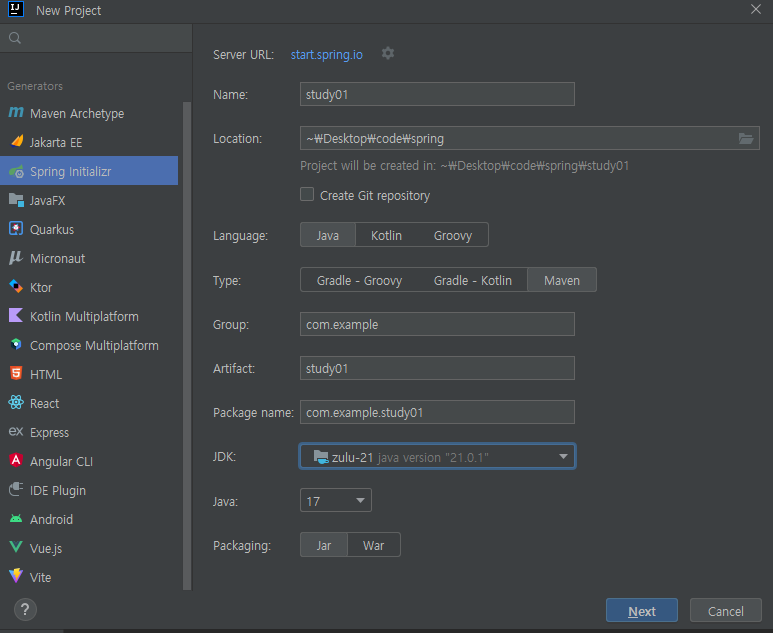
Task: Click the Quarkus generator icon
Action: tap(16, 229)
